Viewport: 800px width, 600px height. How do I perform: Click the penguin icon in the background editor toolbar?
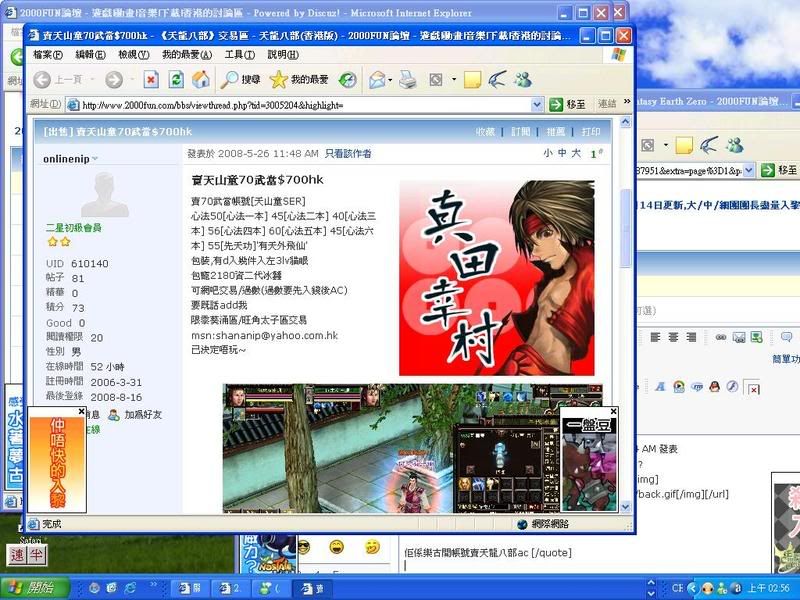click(714, 387)
